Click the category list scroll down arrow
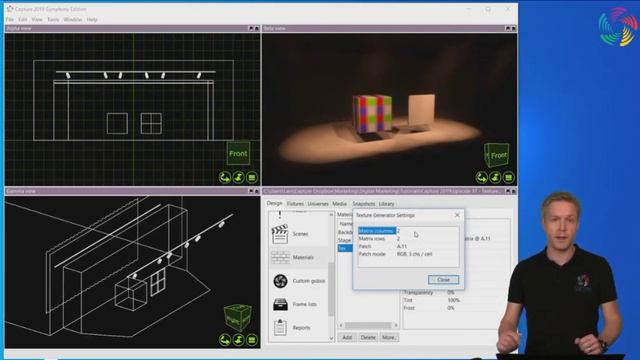The image size is (640, 360). (x=331, y=338)
